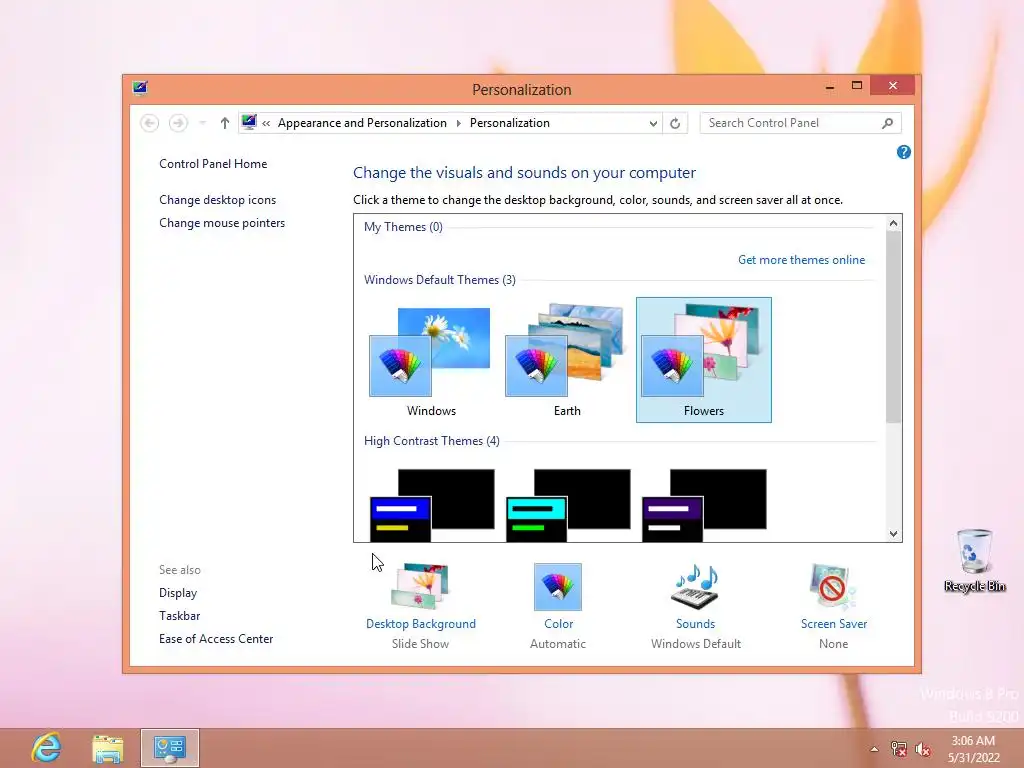Screen dimensions: 1024x768
Task: Select the Earth theme
Action: (x=567, y=360)
